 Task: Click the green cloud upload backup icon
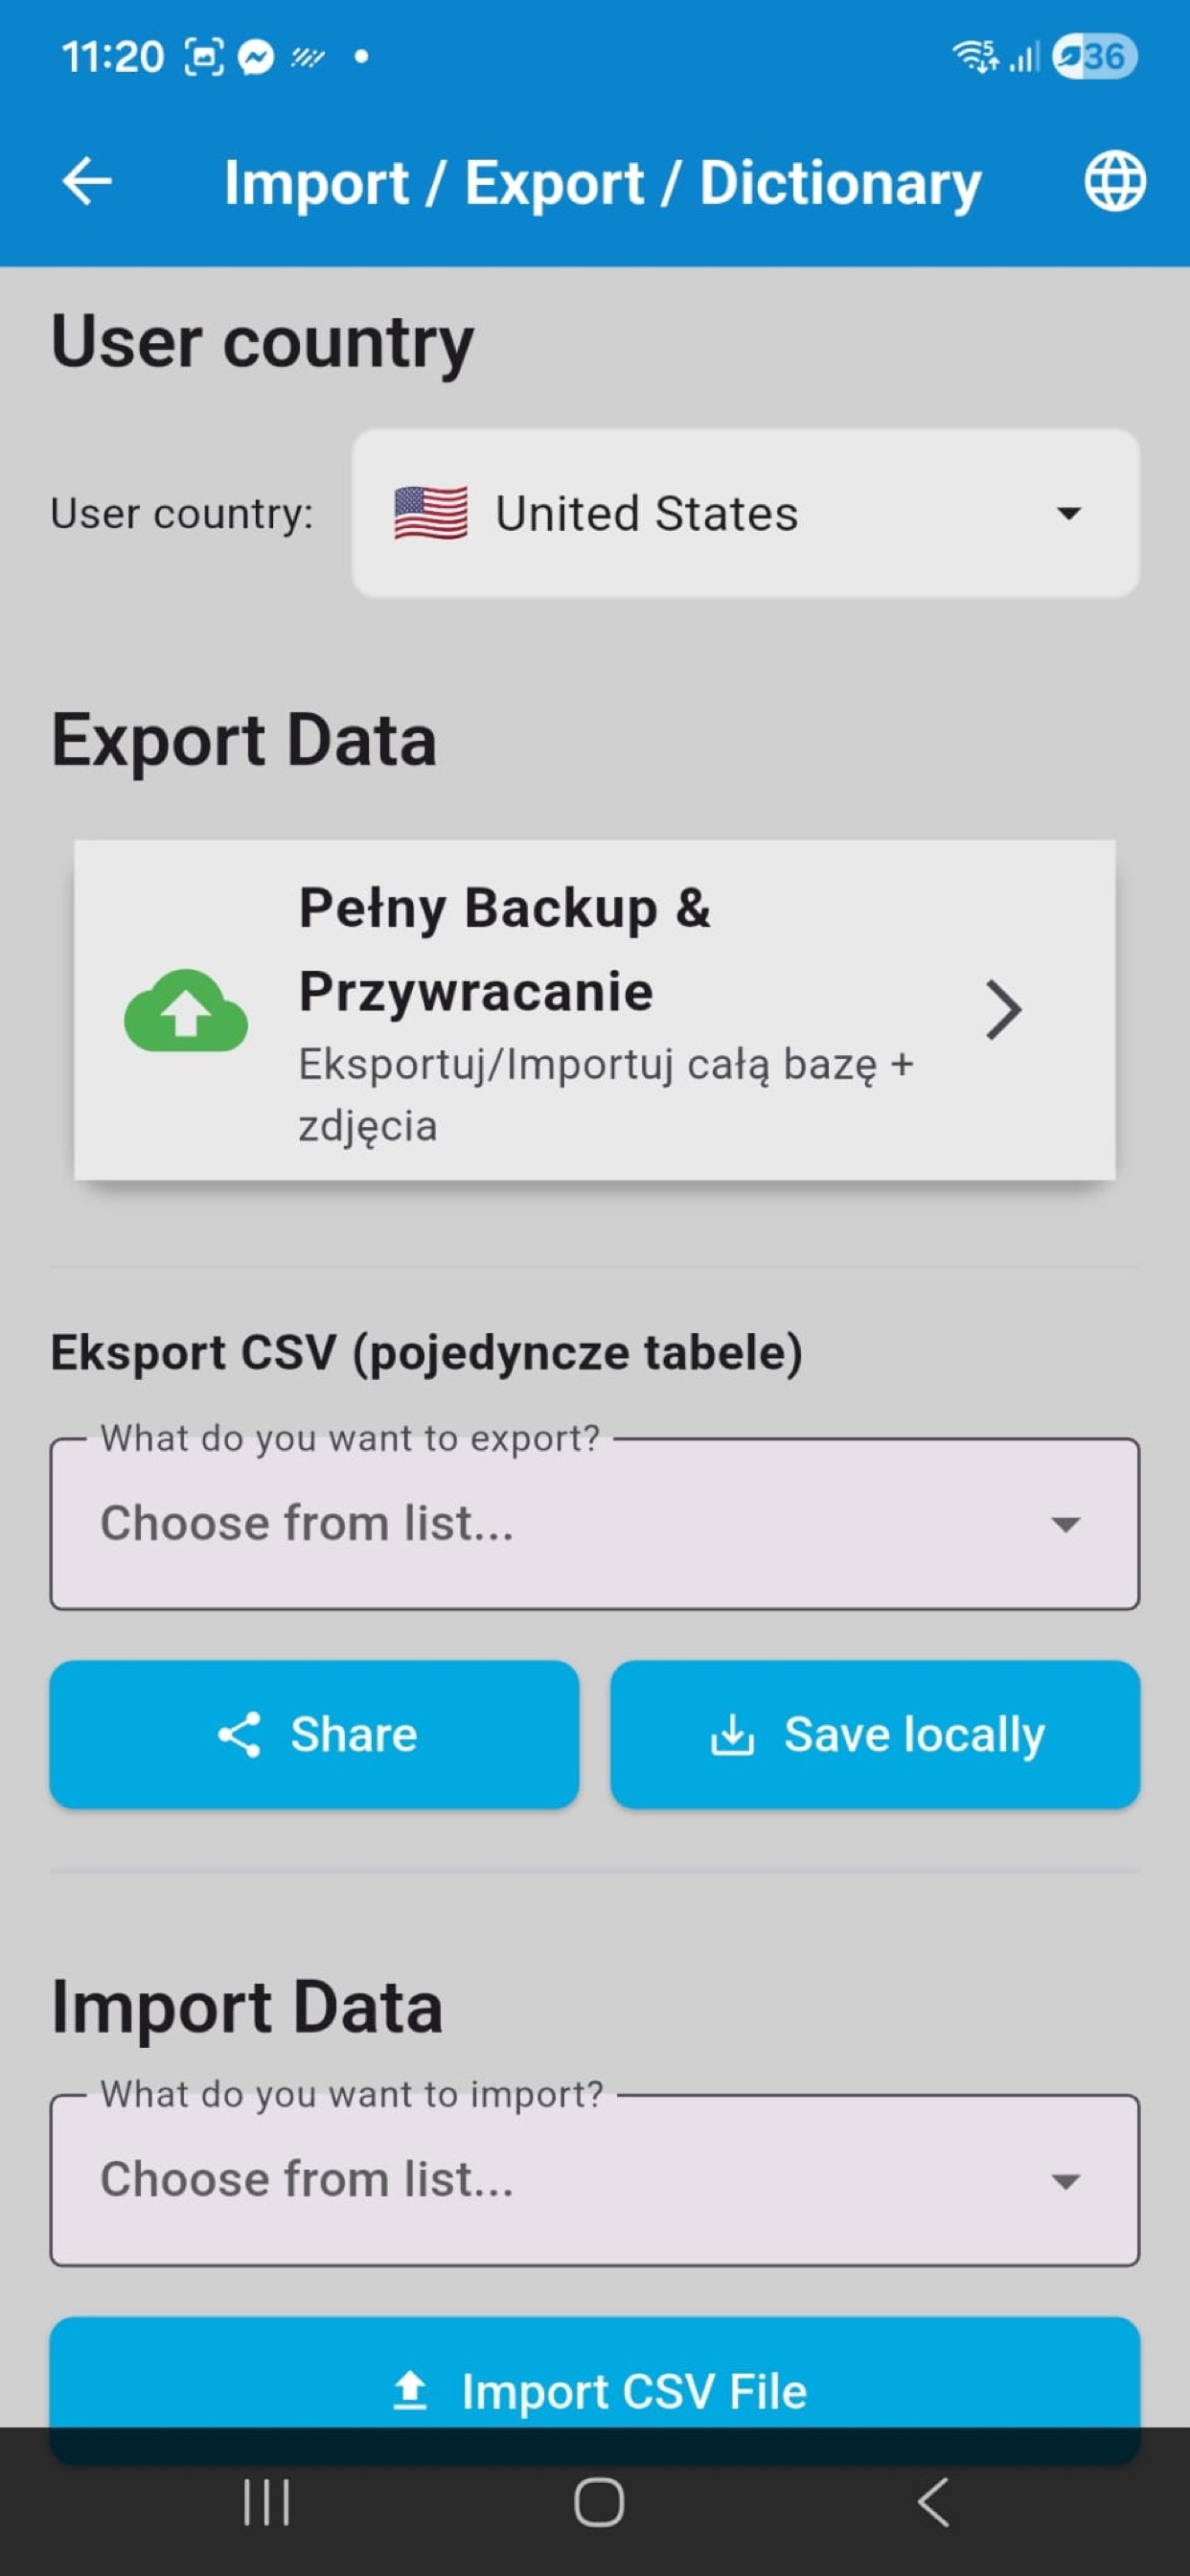pos(186,1013)
